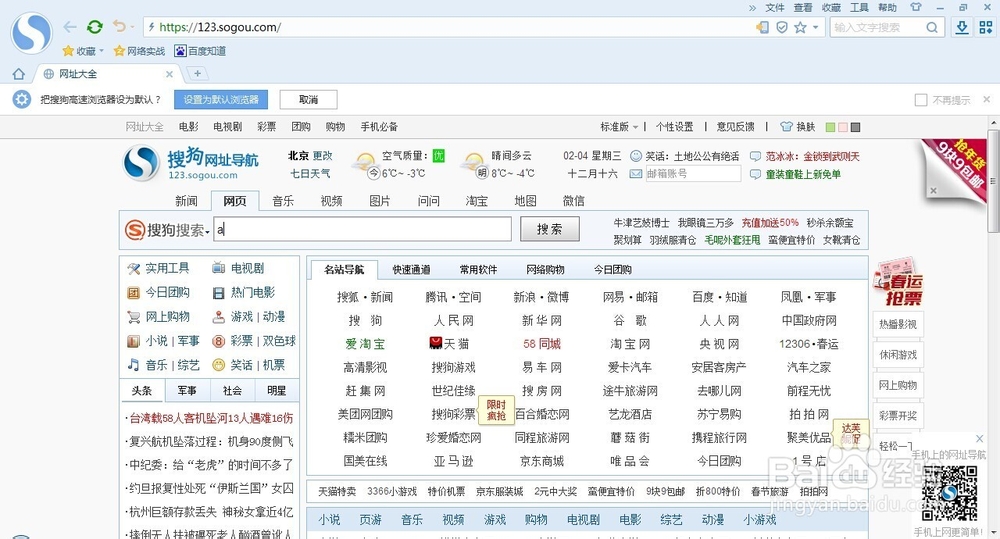Open a new tab with the plus button
The height and width of the screenshot is (539, 1000).
(197, 74)
